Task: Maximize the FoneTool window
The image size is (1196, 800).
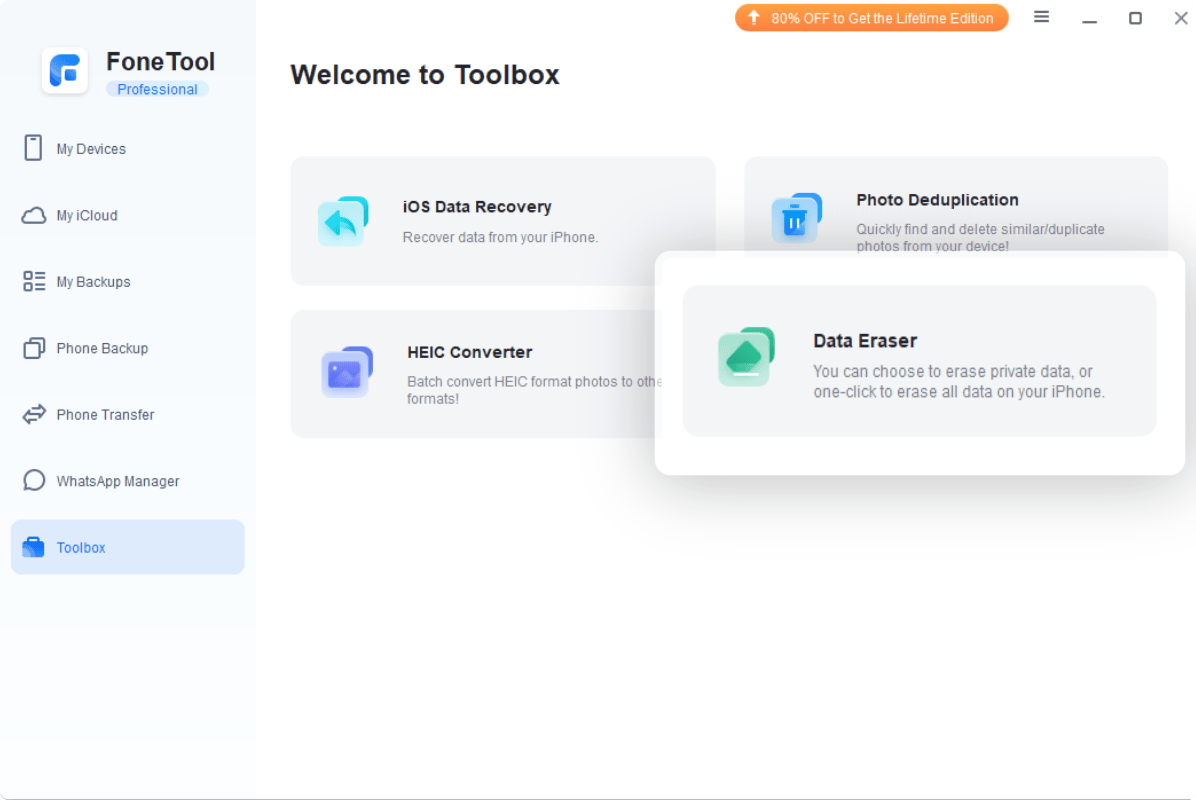Action: 1135,18
